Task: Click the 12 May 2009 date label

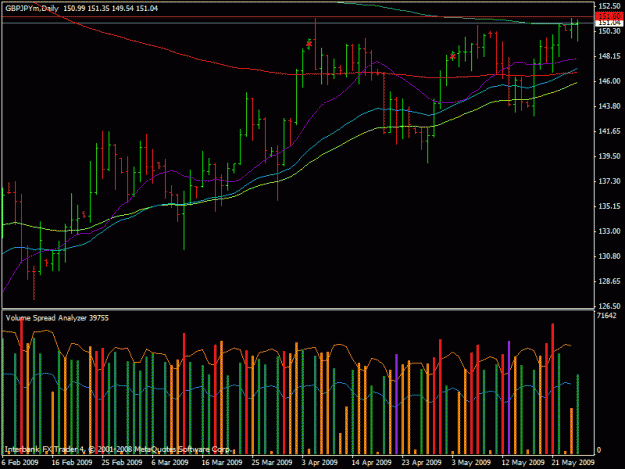Action: (523, 462)
